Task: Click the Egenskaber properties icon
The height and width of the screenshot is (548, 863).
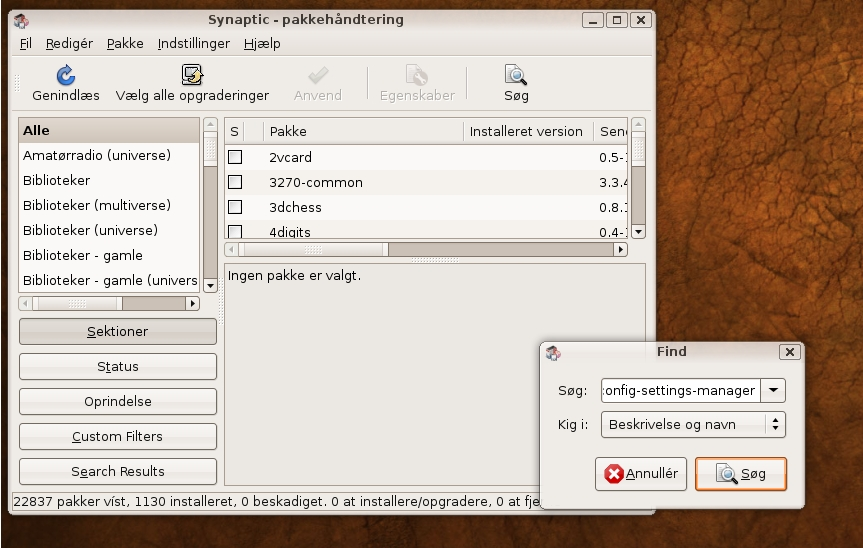Action: 417,75
